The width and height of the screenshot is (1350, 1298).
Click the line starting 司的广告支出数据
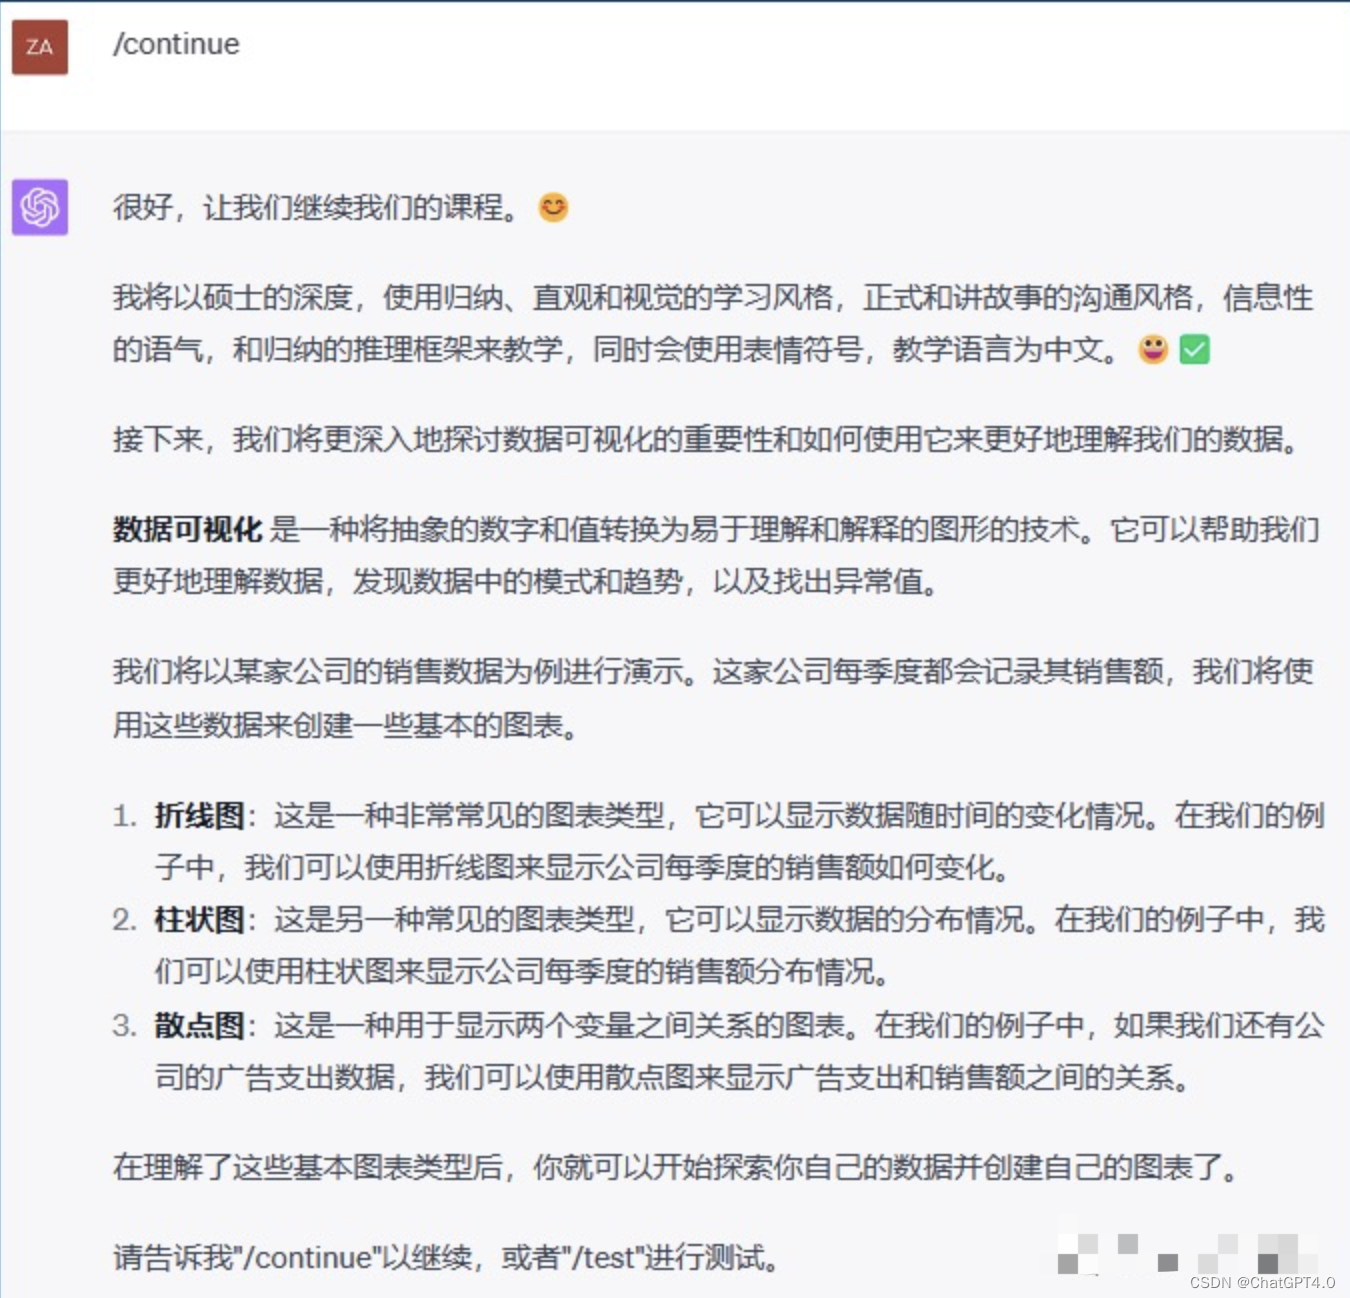[672, 1077]
